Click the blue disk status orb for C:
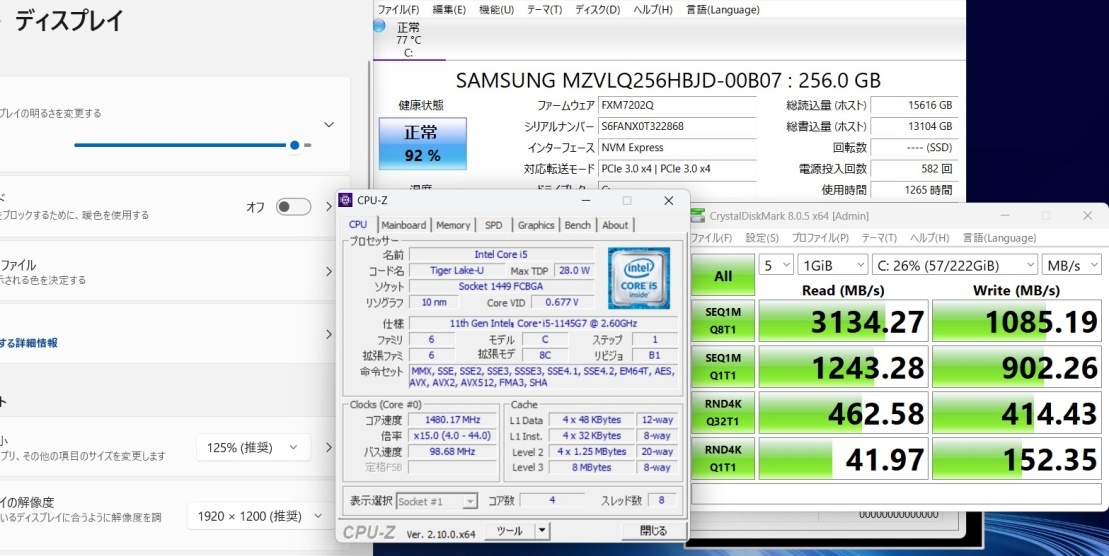The width and height of the screenshot is (1109, 556). [379, 26]
